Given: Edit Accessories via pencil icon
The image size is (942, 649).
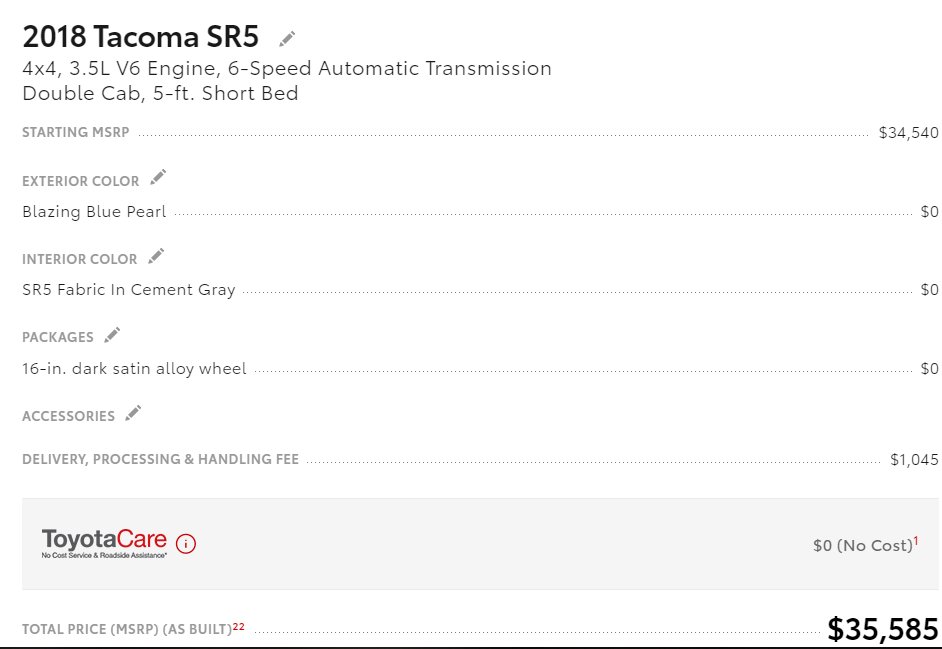Looking at the screenshot, I should pos(133,413).
